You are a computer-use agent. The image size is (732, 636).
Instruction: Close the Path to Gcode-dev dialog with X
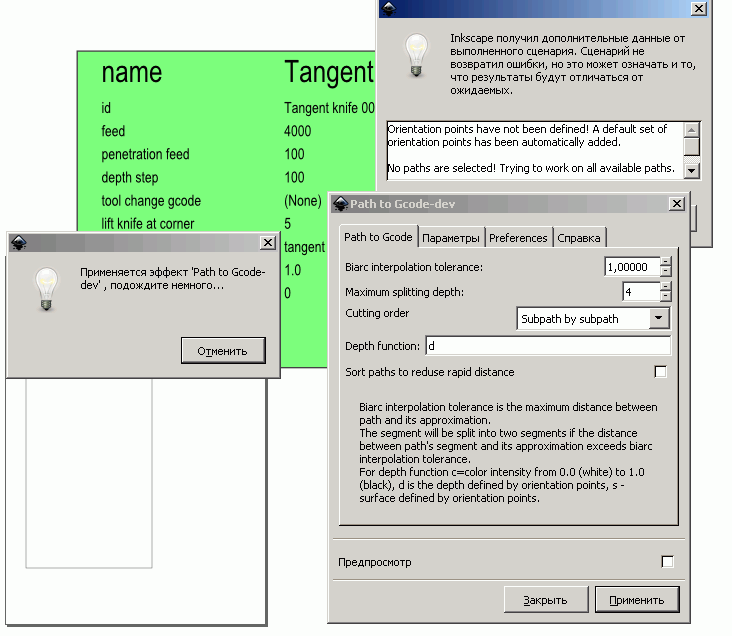[x=676, y=204]
